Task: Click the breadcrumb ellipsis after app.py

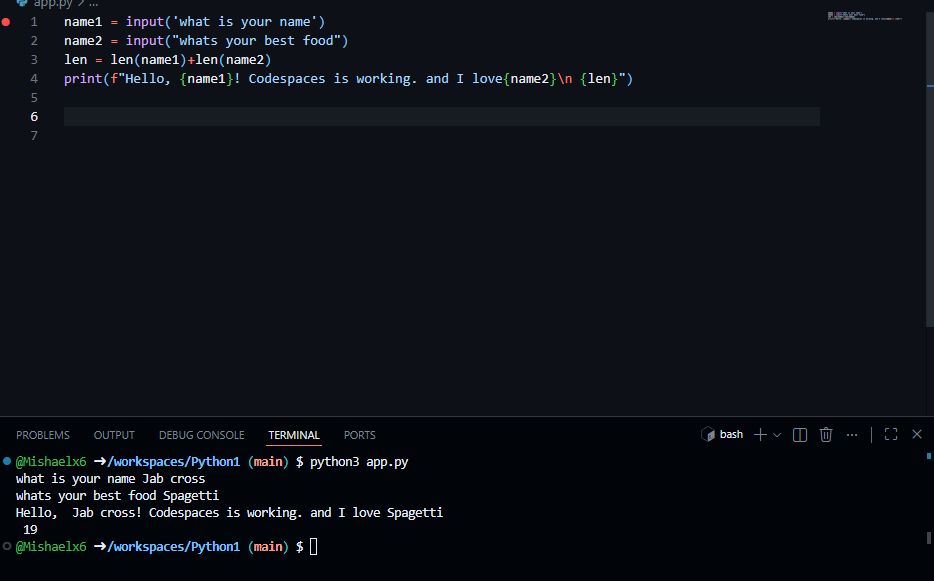Action: click(93, 4)
